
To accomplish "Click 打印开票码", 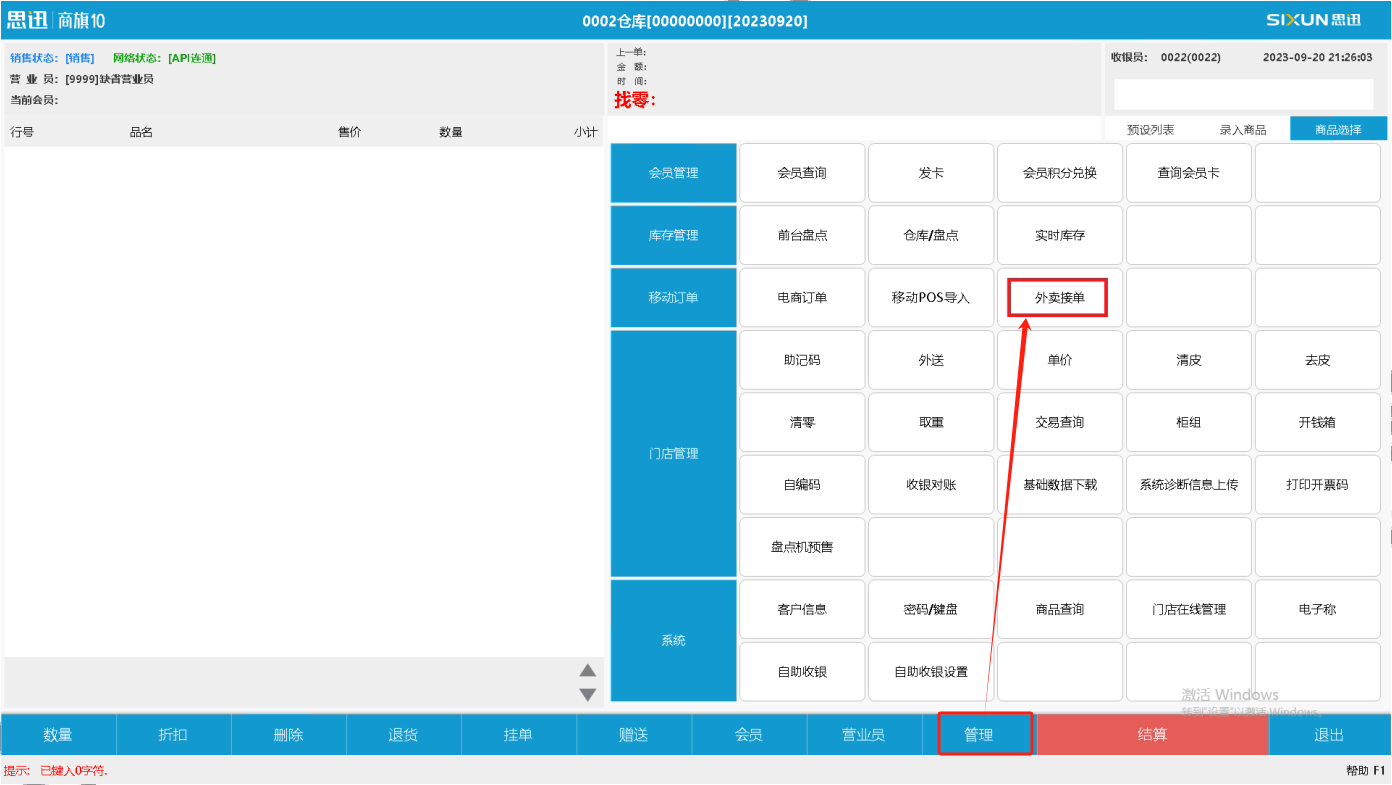I will pyautogui.click(x=1318, y=484).
